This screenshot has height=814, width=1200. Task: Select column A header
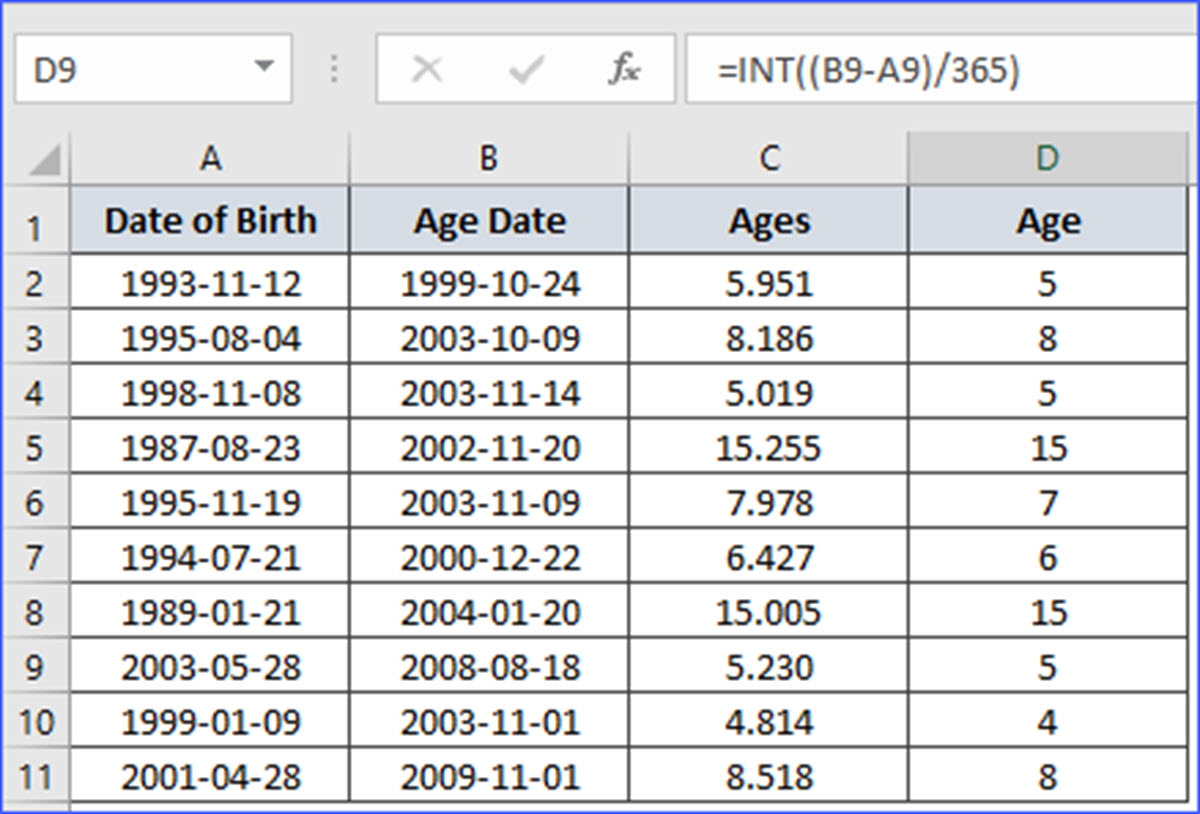click(x=210, y=159)
